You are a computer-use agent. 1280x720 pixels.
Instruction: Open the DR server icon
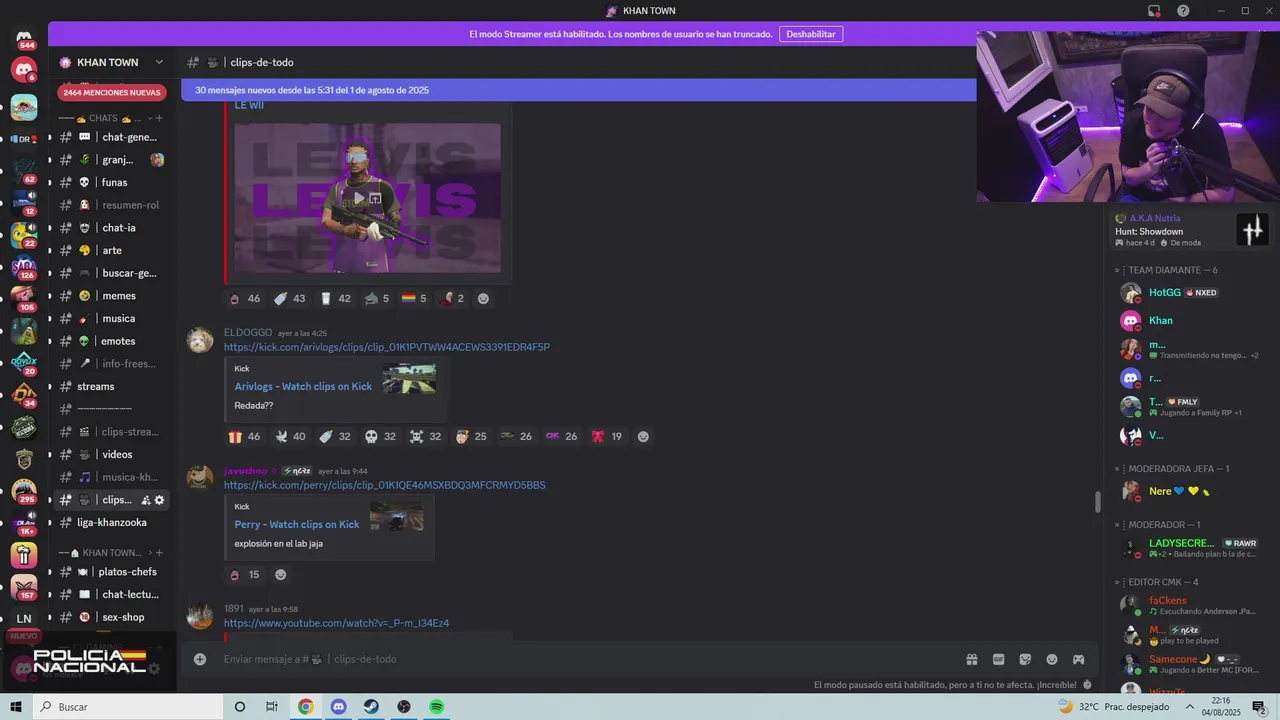pyautogui.click(x=24, y=139)
